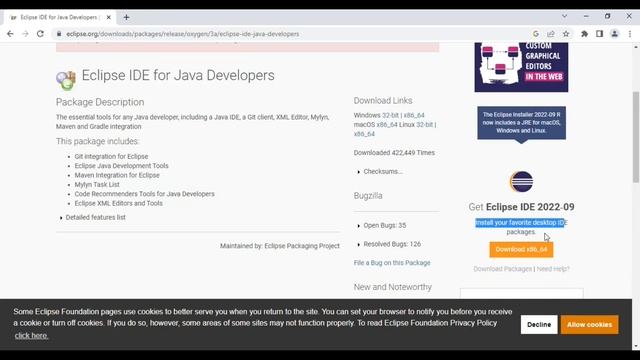Click the Eclipse logo above Get Eclipse IDE
Viewport: 640px width, 360px height.
tap(521, 182)
